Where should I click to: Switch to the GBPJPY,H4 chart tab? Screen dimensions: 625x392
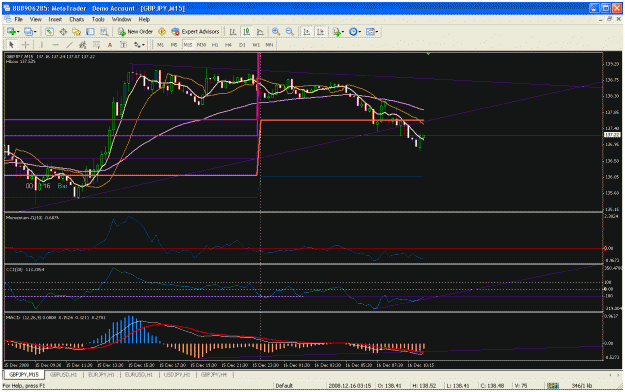click(214, 375)
